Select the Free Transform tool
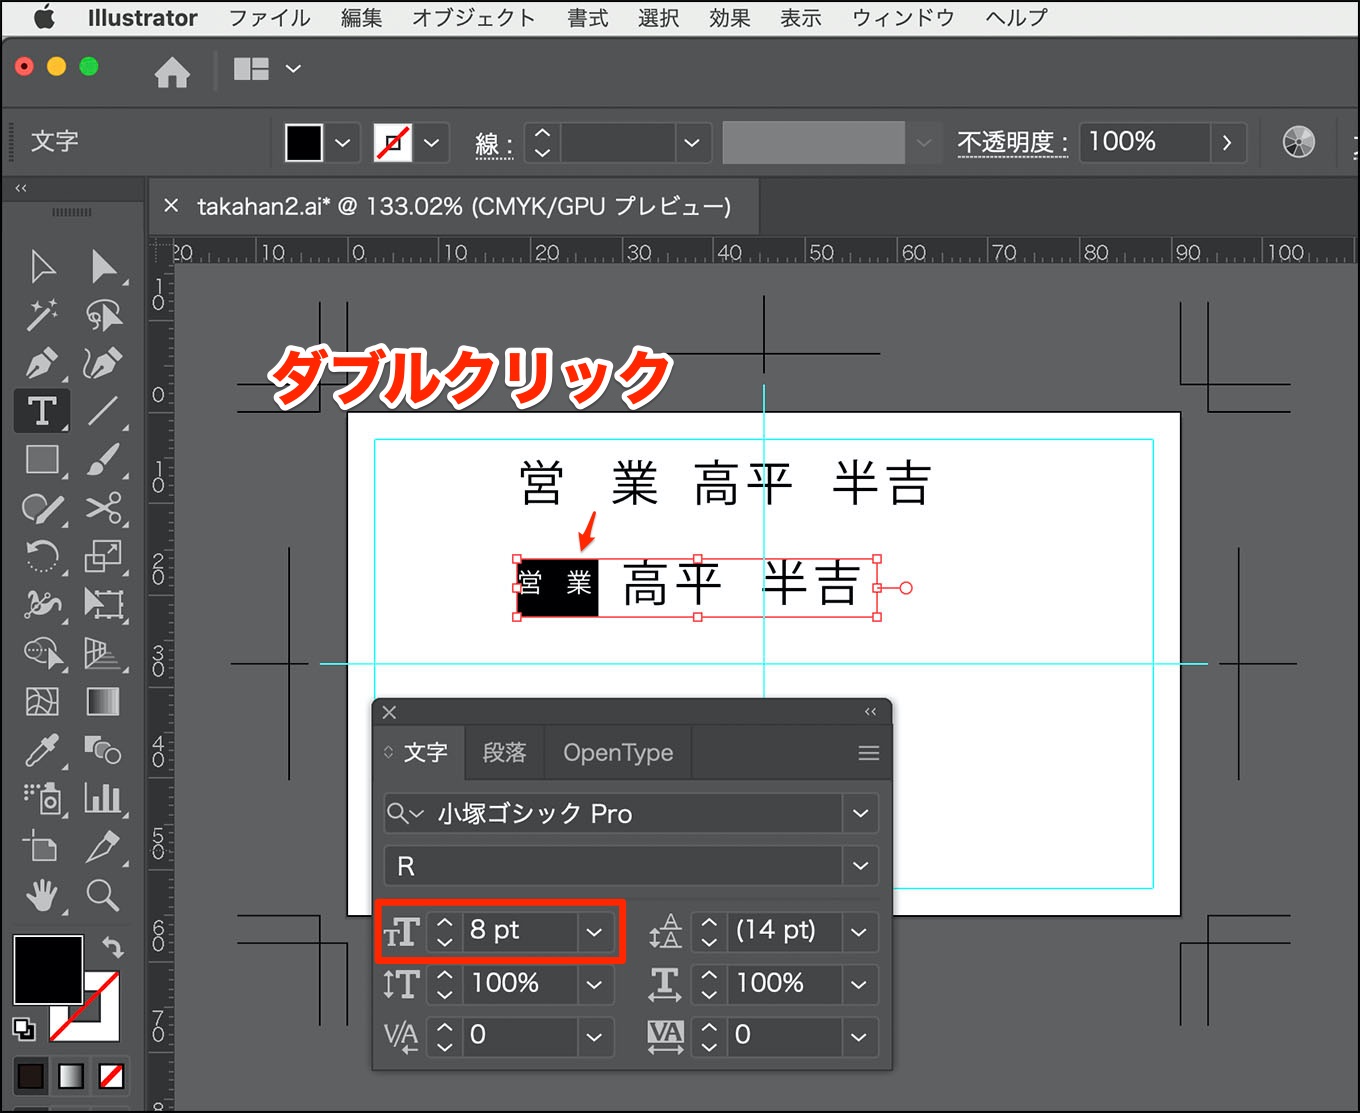 tap(103, 604)
